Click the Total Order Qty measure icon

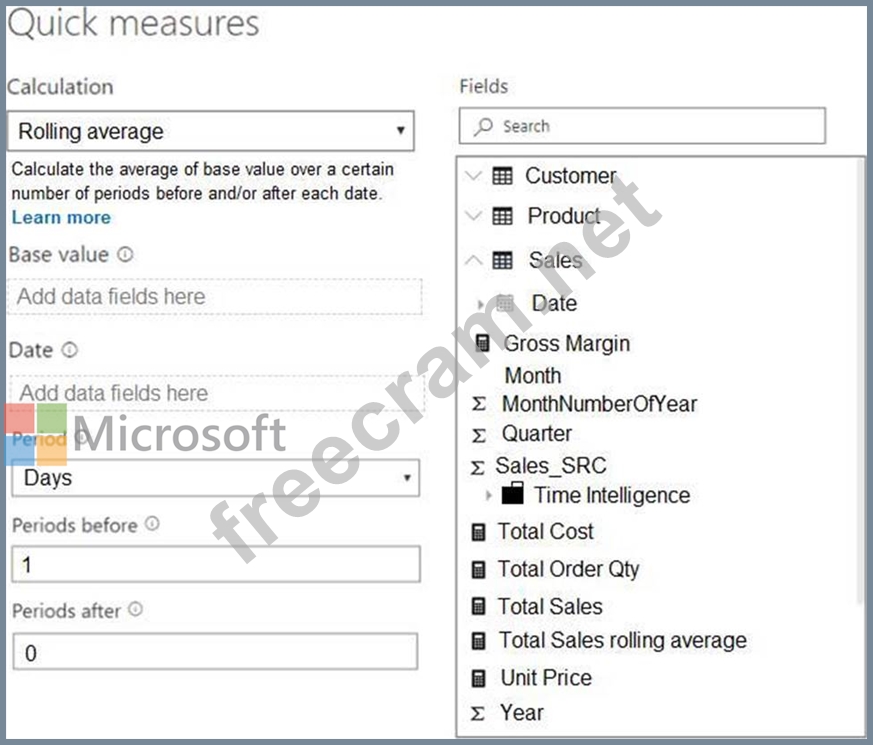click(479, 569)
